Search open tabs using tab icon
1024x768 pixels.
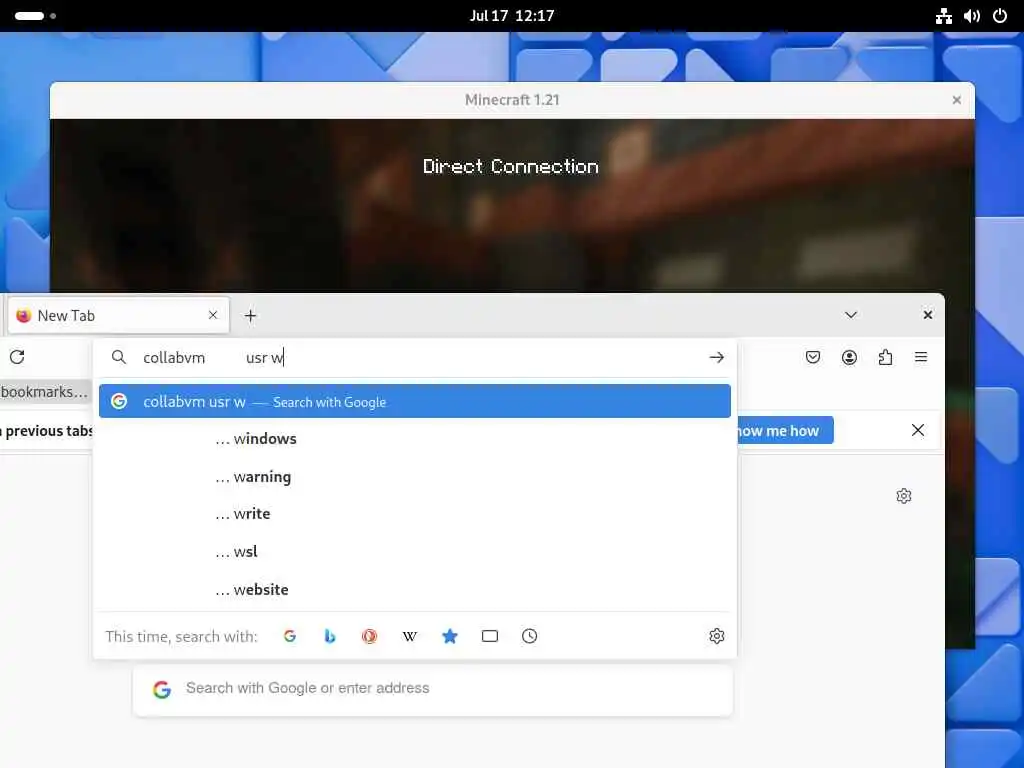490,636
